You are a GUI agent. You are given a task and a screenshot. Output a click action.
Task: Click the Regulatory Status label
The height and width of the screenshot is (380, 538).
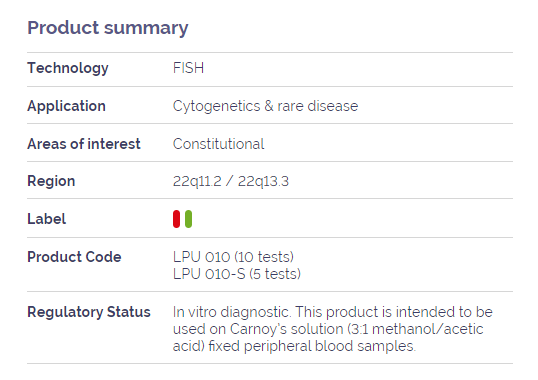[89, 312]
